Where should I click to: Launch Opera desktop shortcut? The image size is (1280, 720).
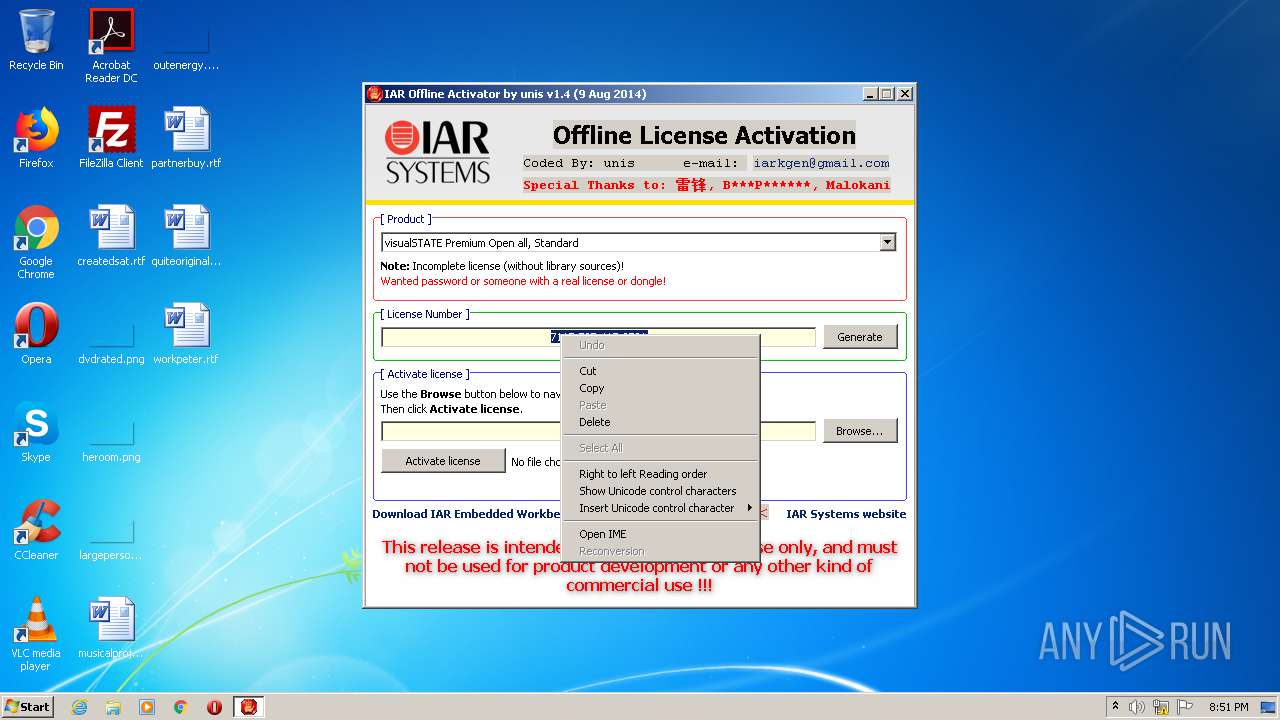[x=36, y=334]
